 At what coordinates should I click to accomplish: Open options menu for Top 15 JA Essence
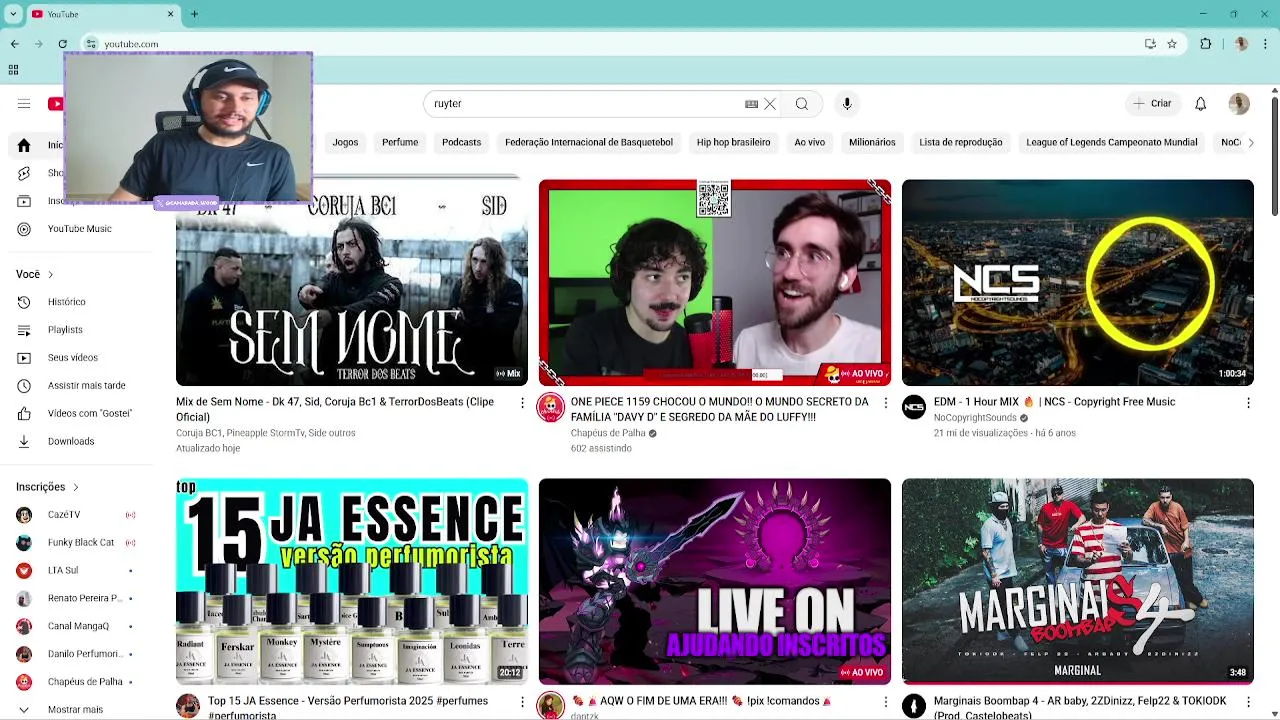pyautogui.click(x=522, y=703)
